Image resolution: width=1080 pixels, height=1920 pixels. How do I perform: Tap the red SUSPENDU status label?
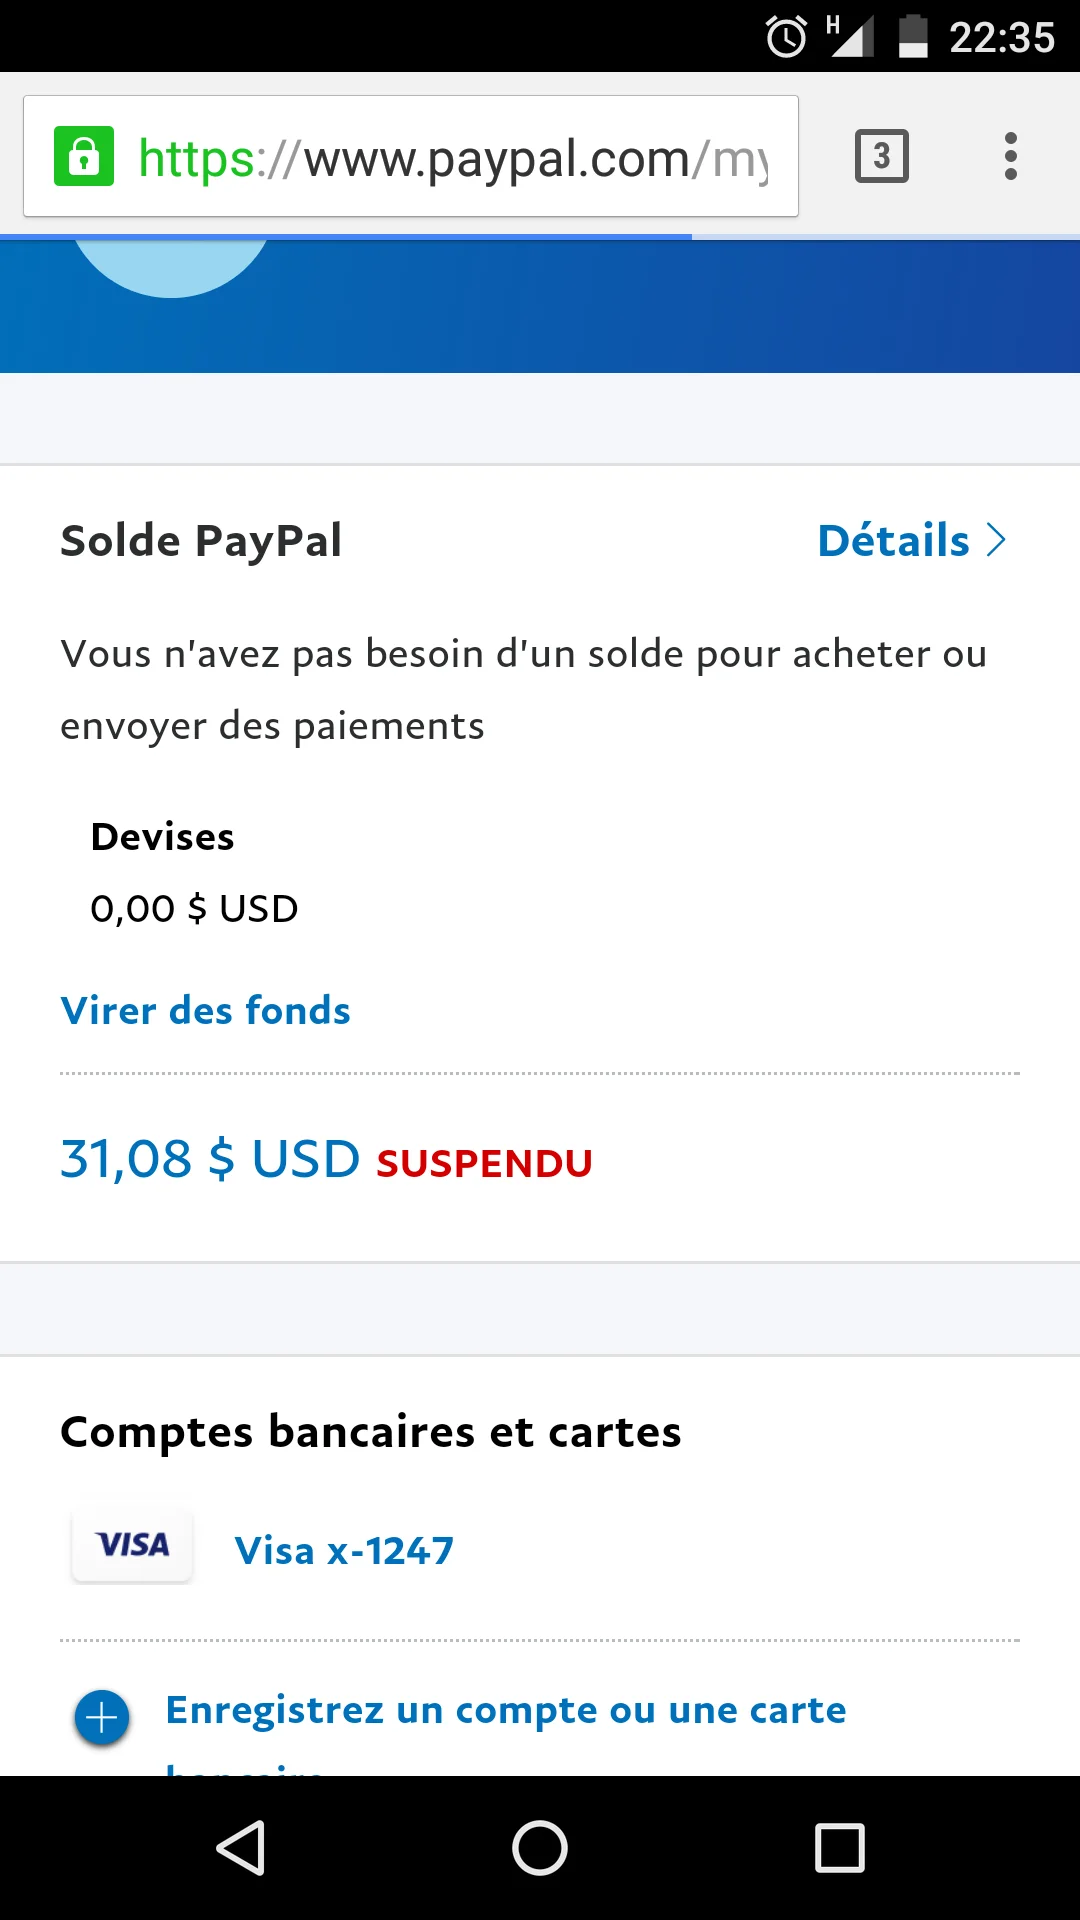pyautogui.click(x=484, y=1164)
